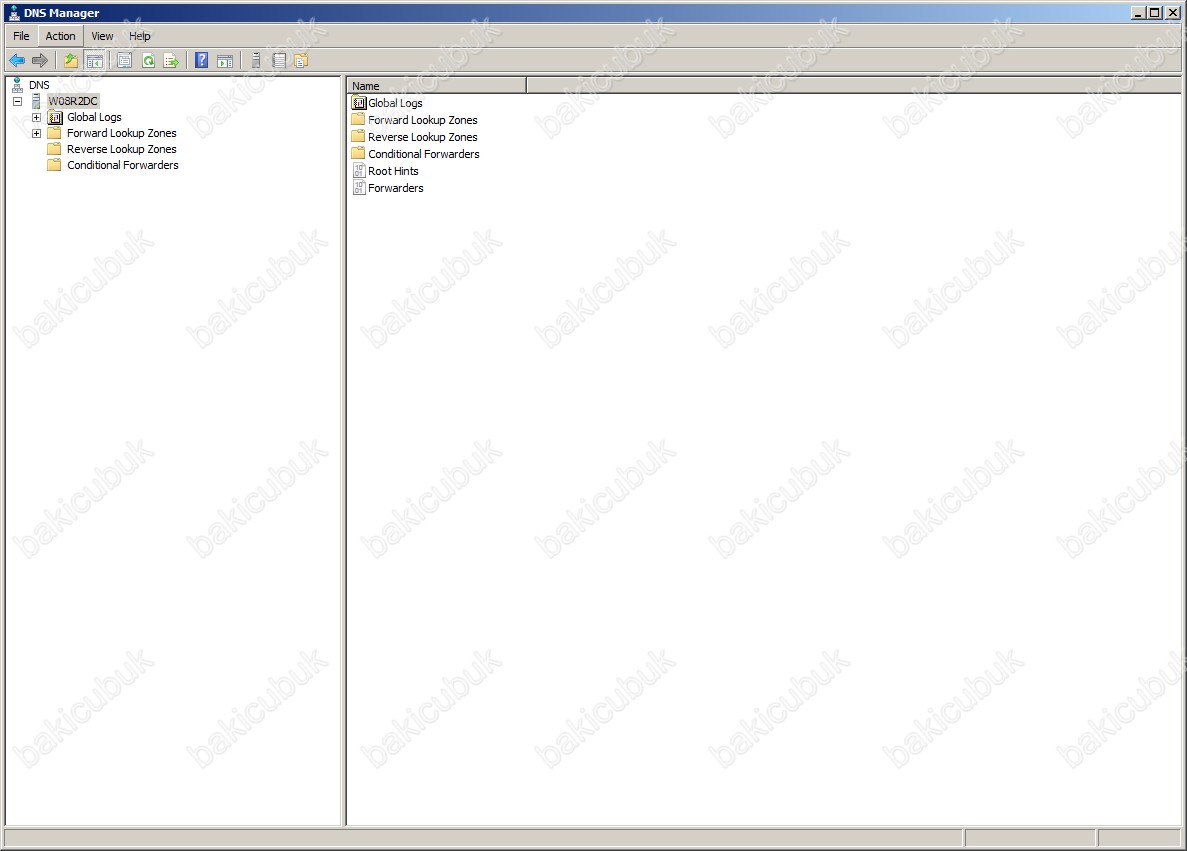Click the Global Logs icon in right pane
Viewport: 1187px width, 851px height.
point(359,103)
